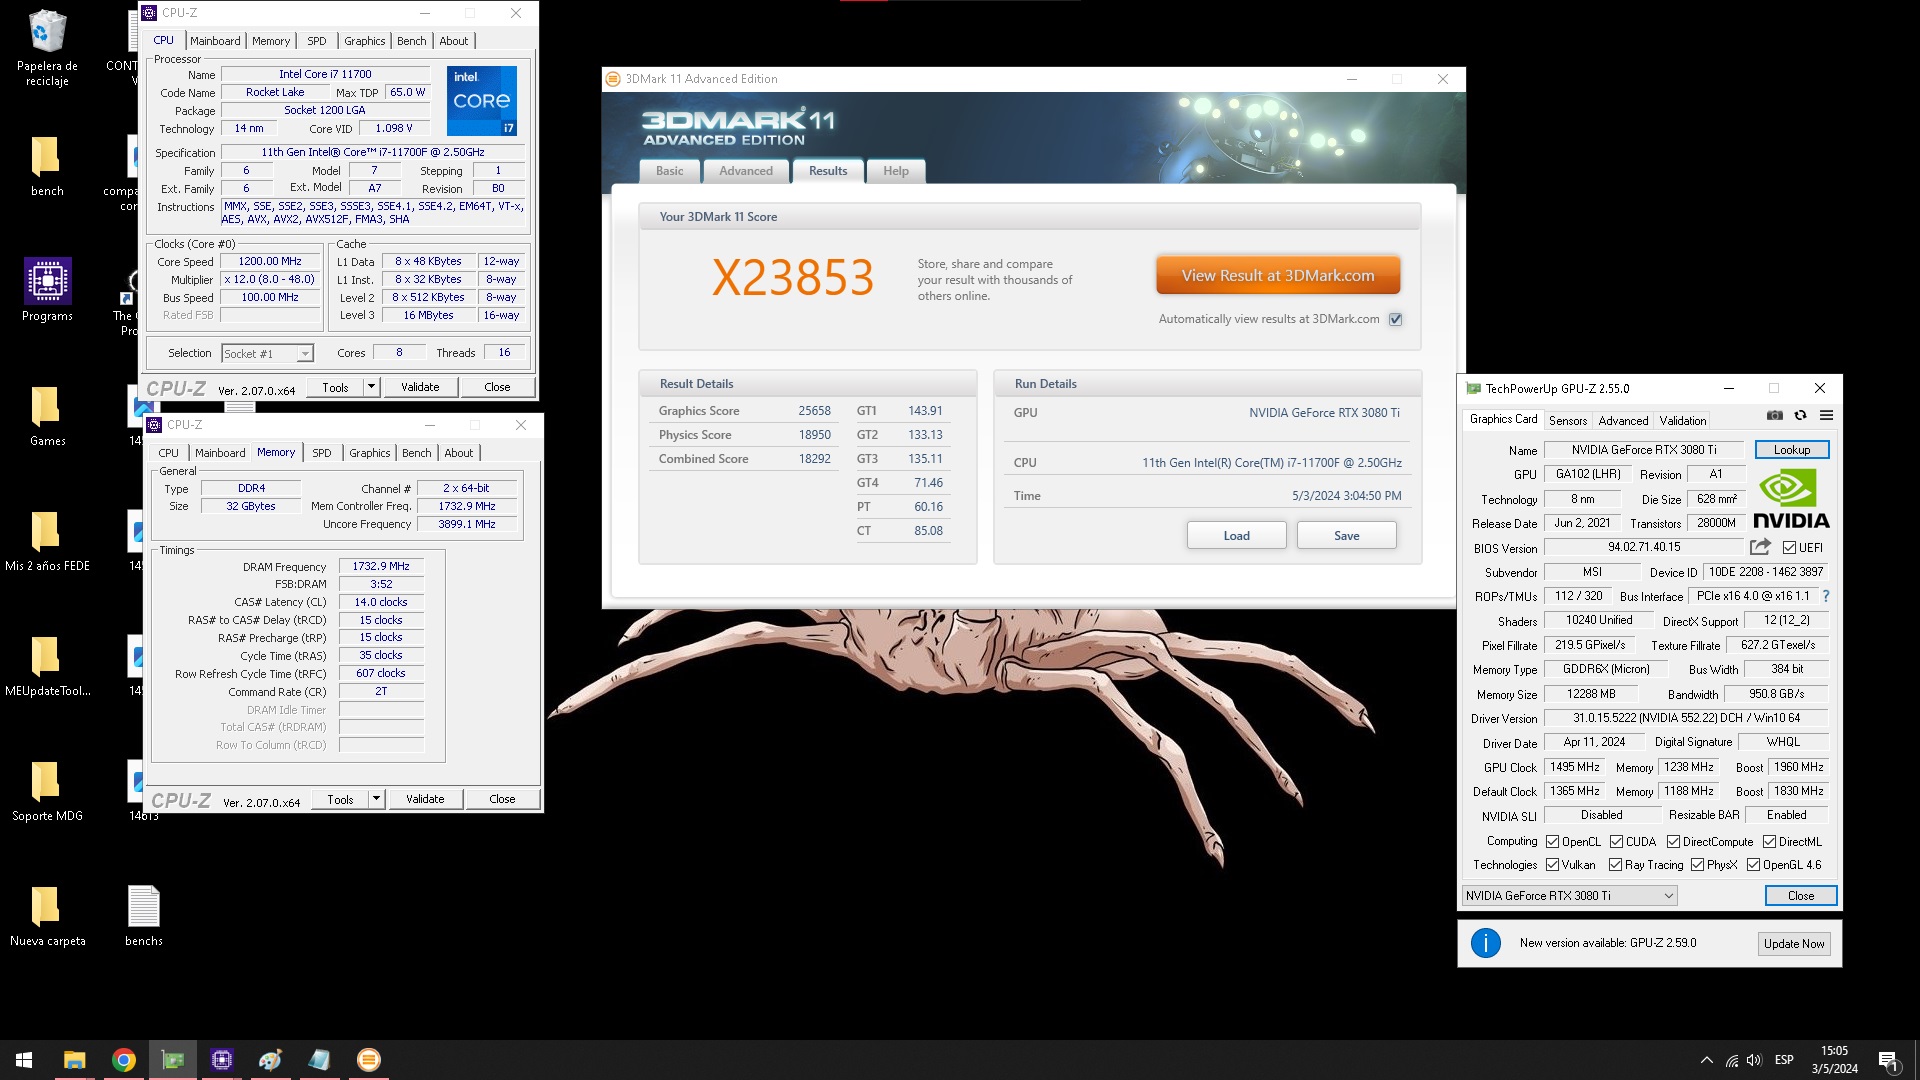Viewport: 1920px width, 1080px height.
Task: Click the Close button in GPU-Z bottom right
Action: click(1801, 896)
